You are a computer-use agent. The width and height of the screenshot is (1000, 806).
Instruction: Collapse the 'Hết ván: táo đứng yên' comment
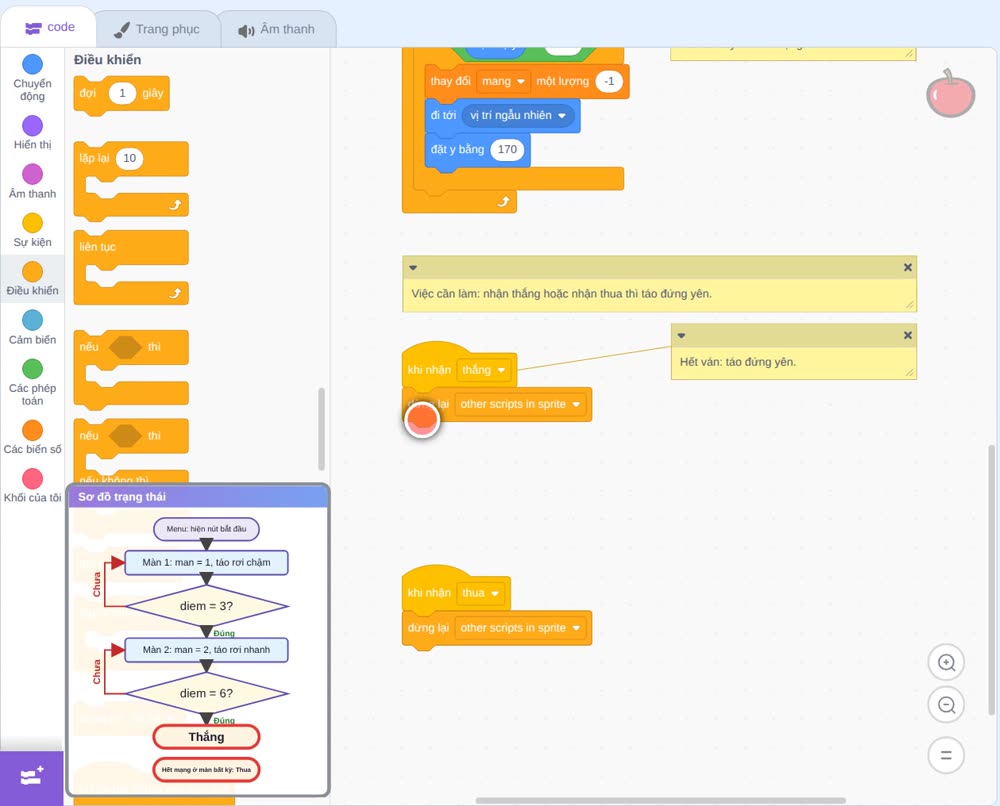[x=682, y=335]
